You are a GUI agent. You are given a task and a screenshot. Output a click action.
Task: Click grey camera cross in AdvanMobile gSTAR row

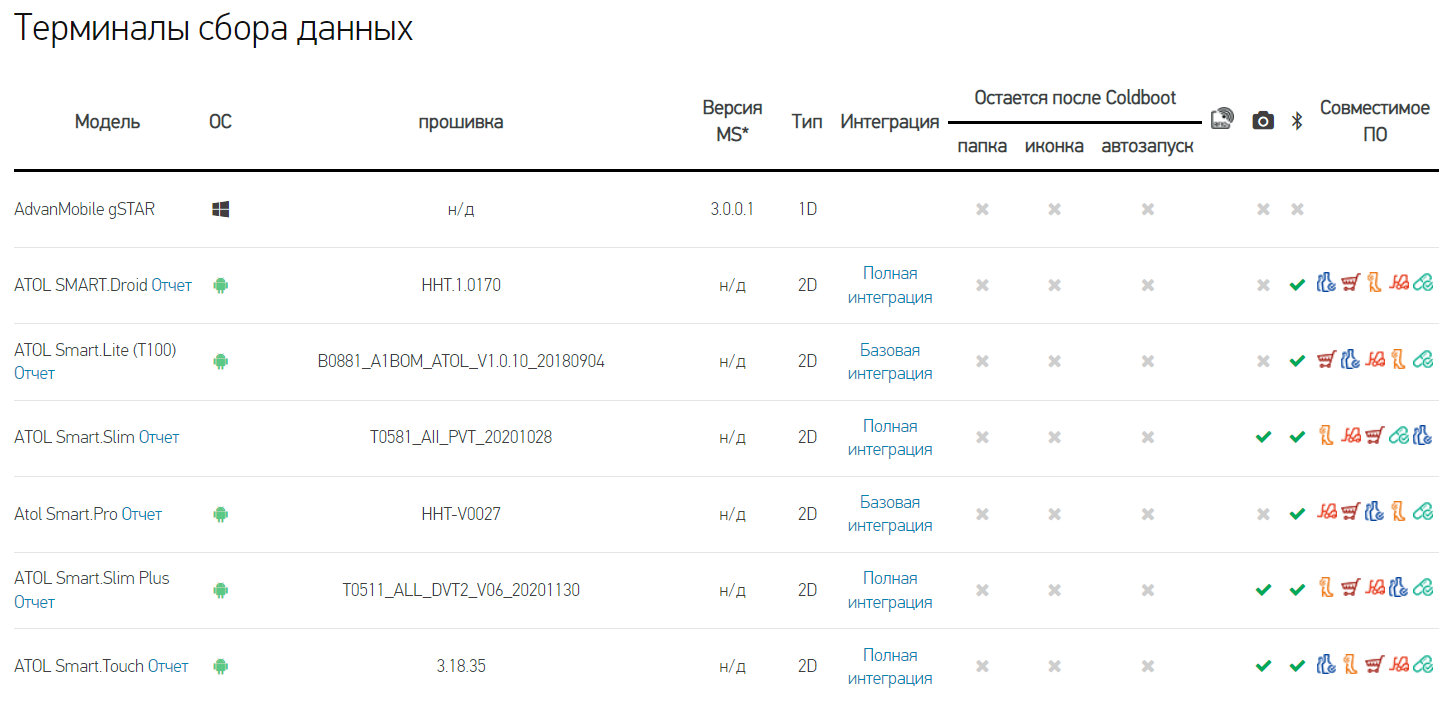point(1263,209)
